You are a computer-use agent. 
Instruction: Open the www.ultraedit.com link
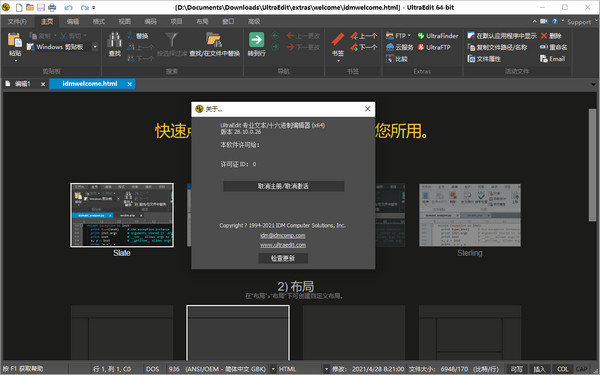283,245
